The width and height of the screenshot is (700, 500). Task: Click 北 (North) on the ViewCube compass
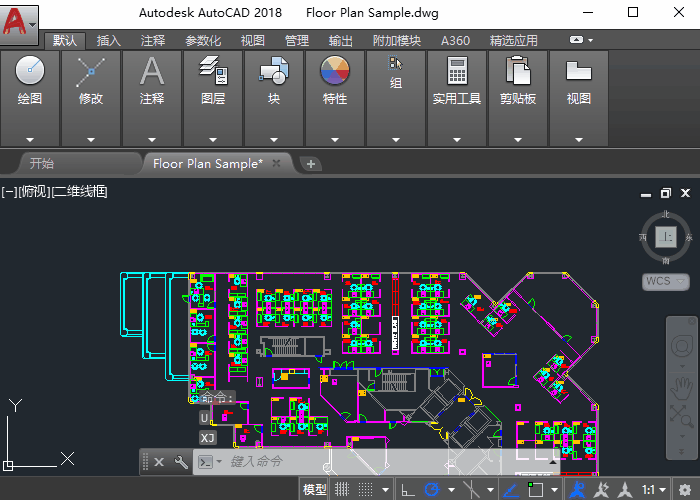(666, 215)
